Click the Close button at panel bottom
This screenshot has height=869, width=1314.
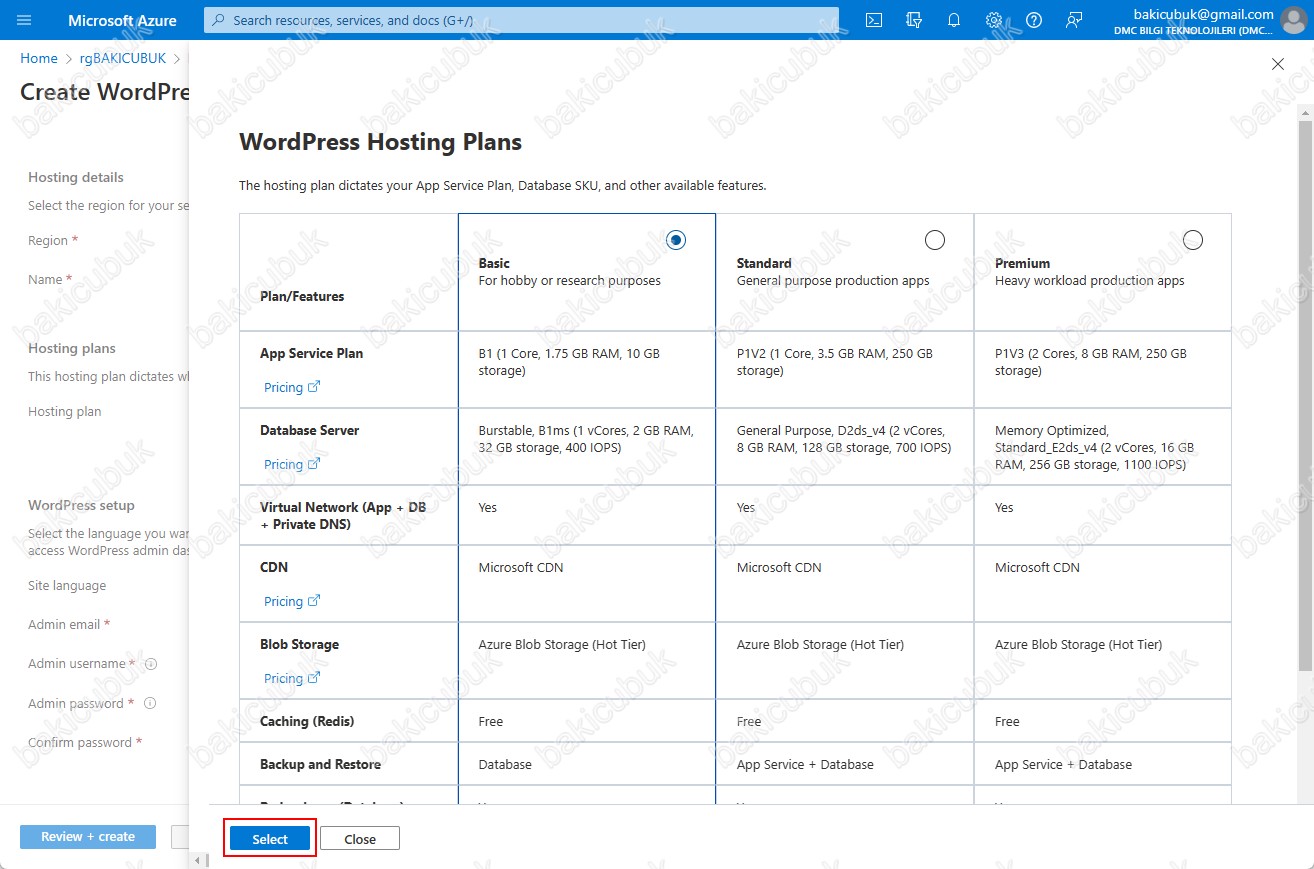coord(360,839)
